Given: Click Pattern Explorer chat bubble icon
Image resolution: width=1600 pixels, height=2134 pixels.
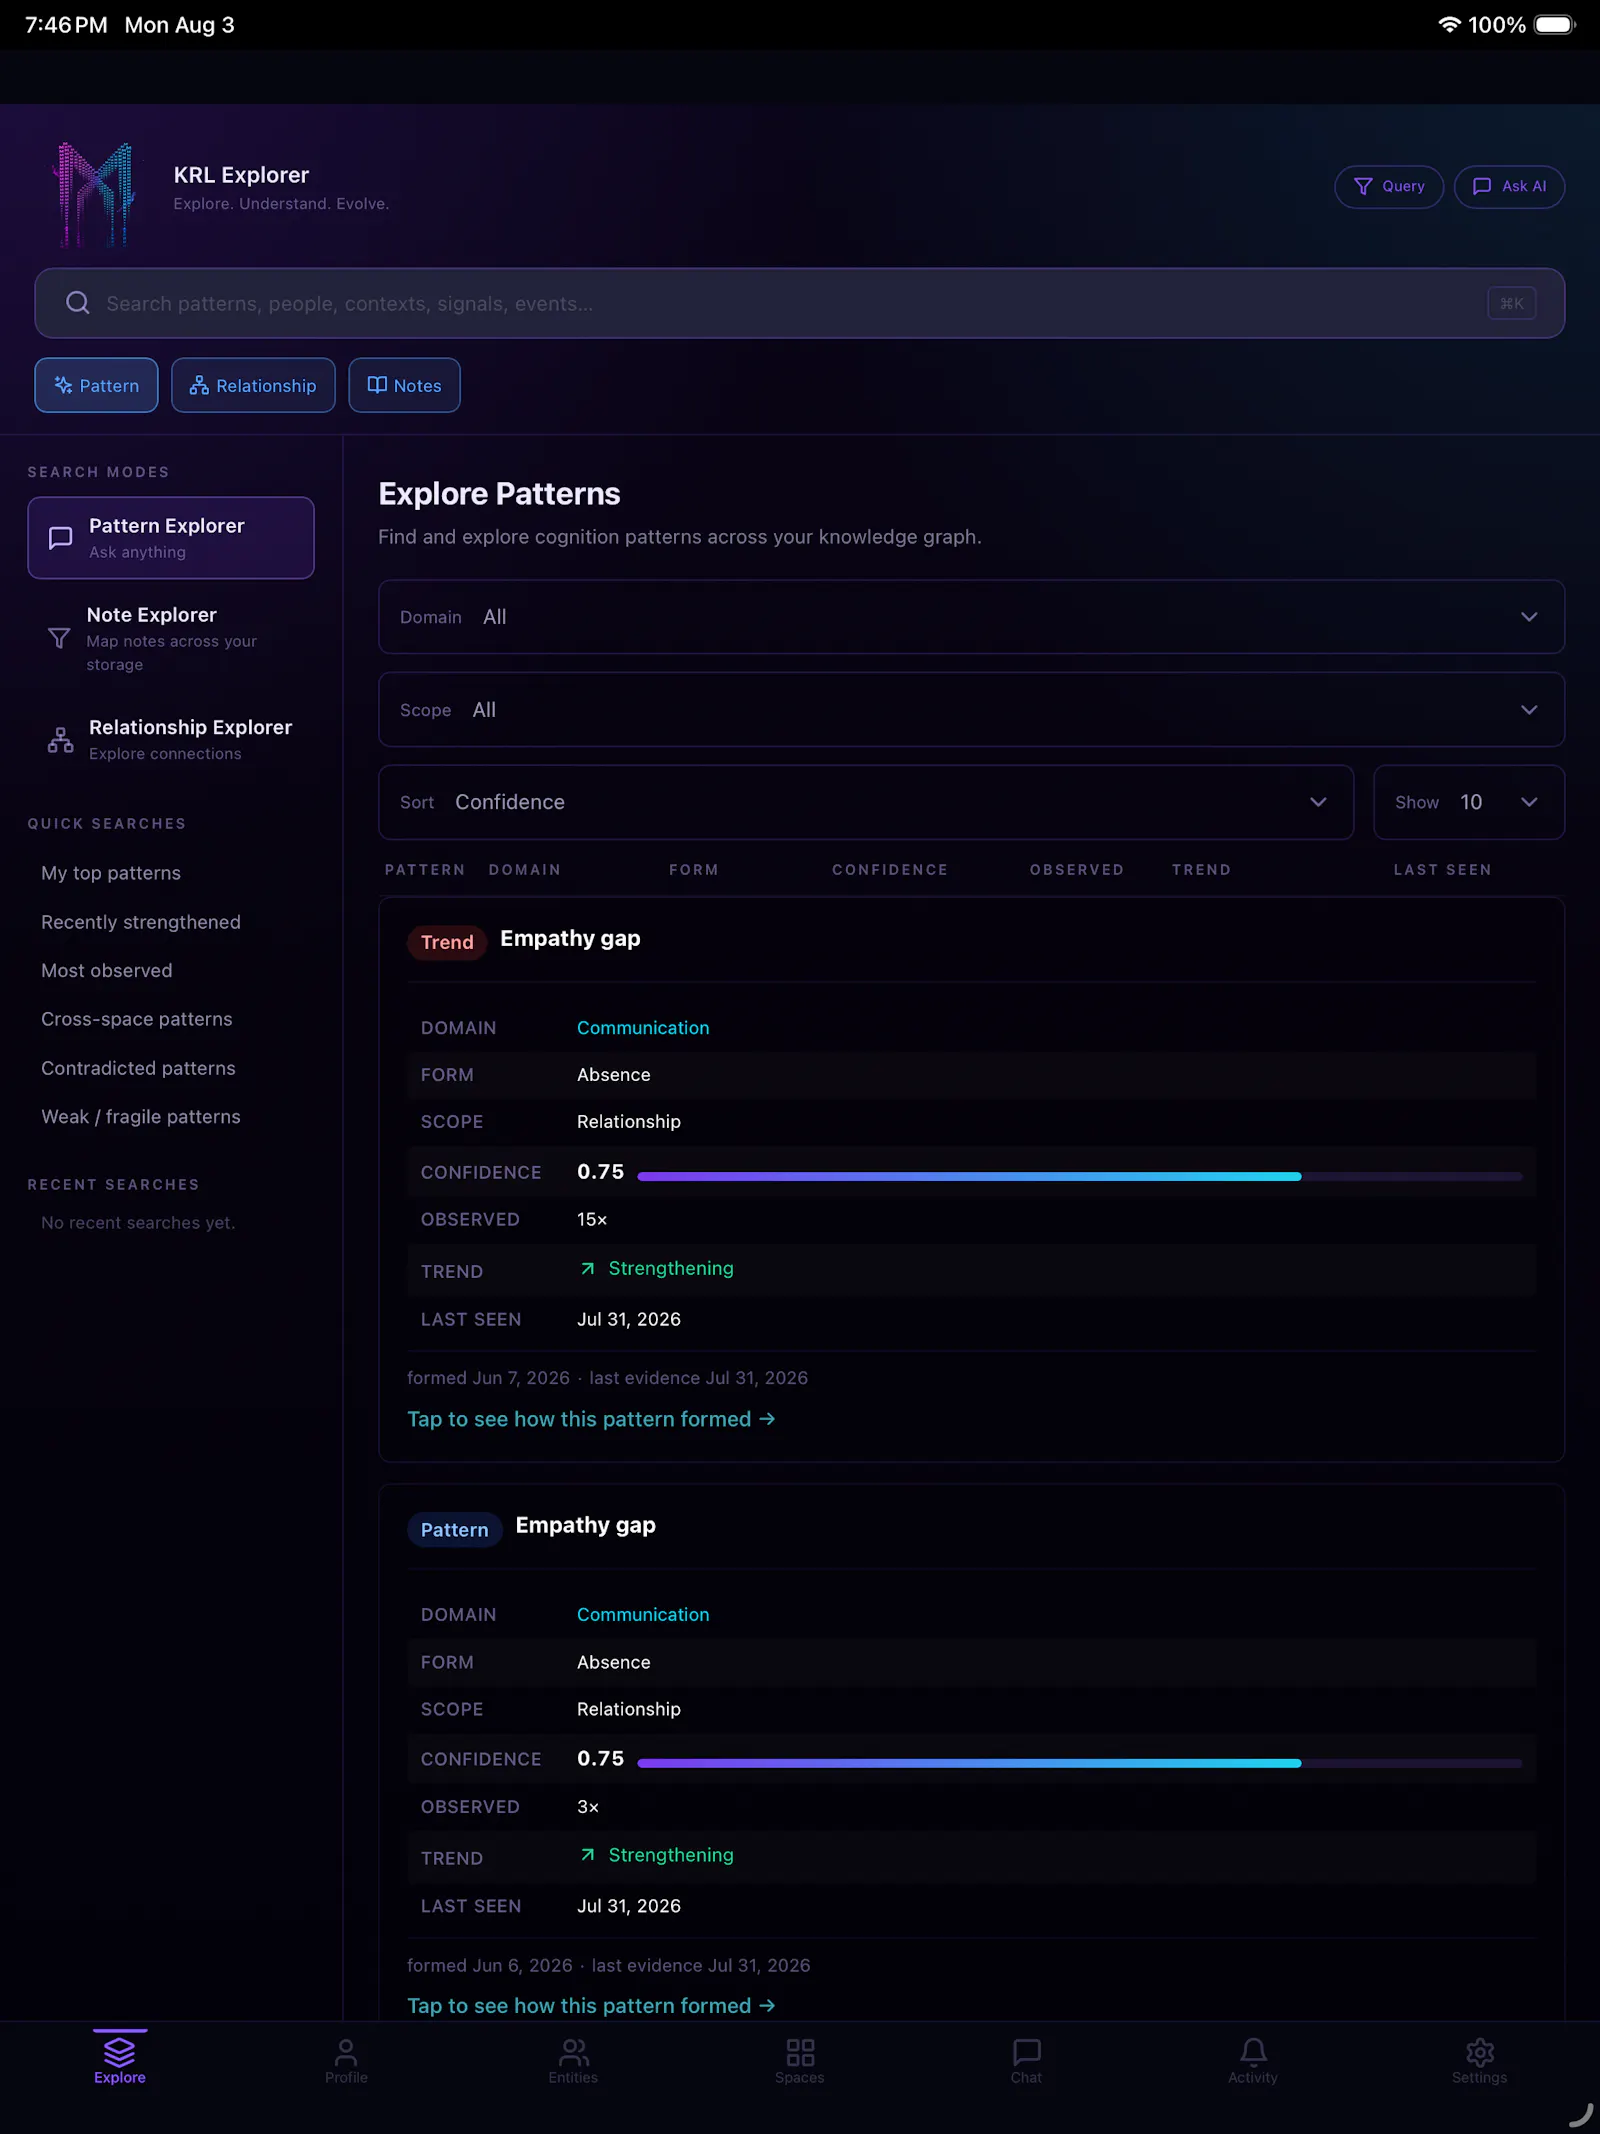Looking at the screenshot, I should pos(61,538).
